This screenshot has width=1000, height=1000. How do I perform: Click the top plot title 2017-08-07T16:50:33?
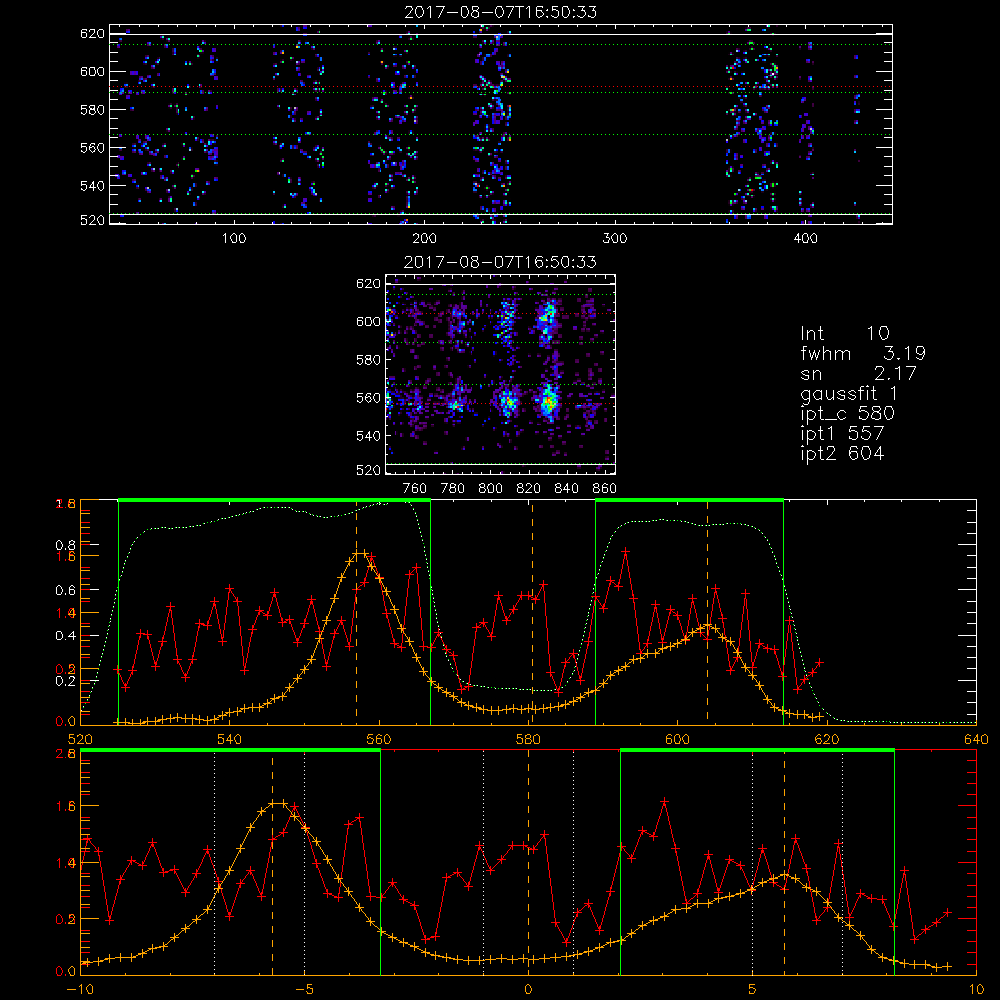[x=501, y=12]
